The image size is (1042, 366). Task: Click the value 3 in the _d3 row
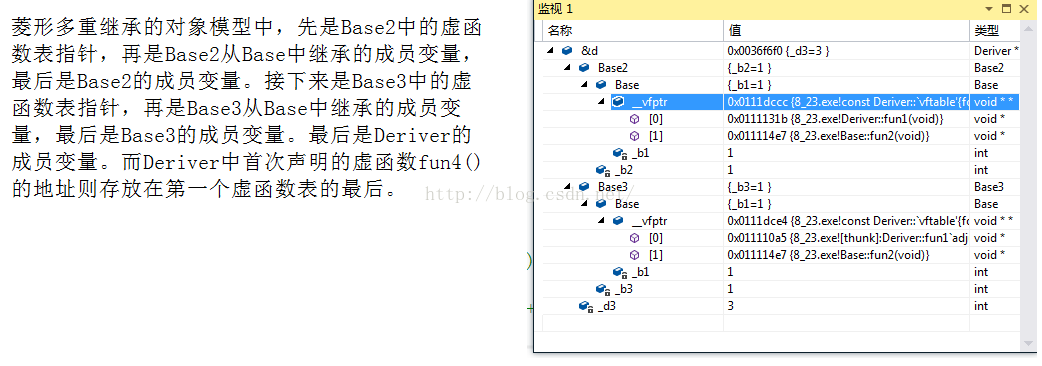coord(730,306)
